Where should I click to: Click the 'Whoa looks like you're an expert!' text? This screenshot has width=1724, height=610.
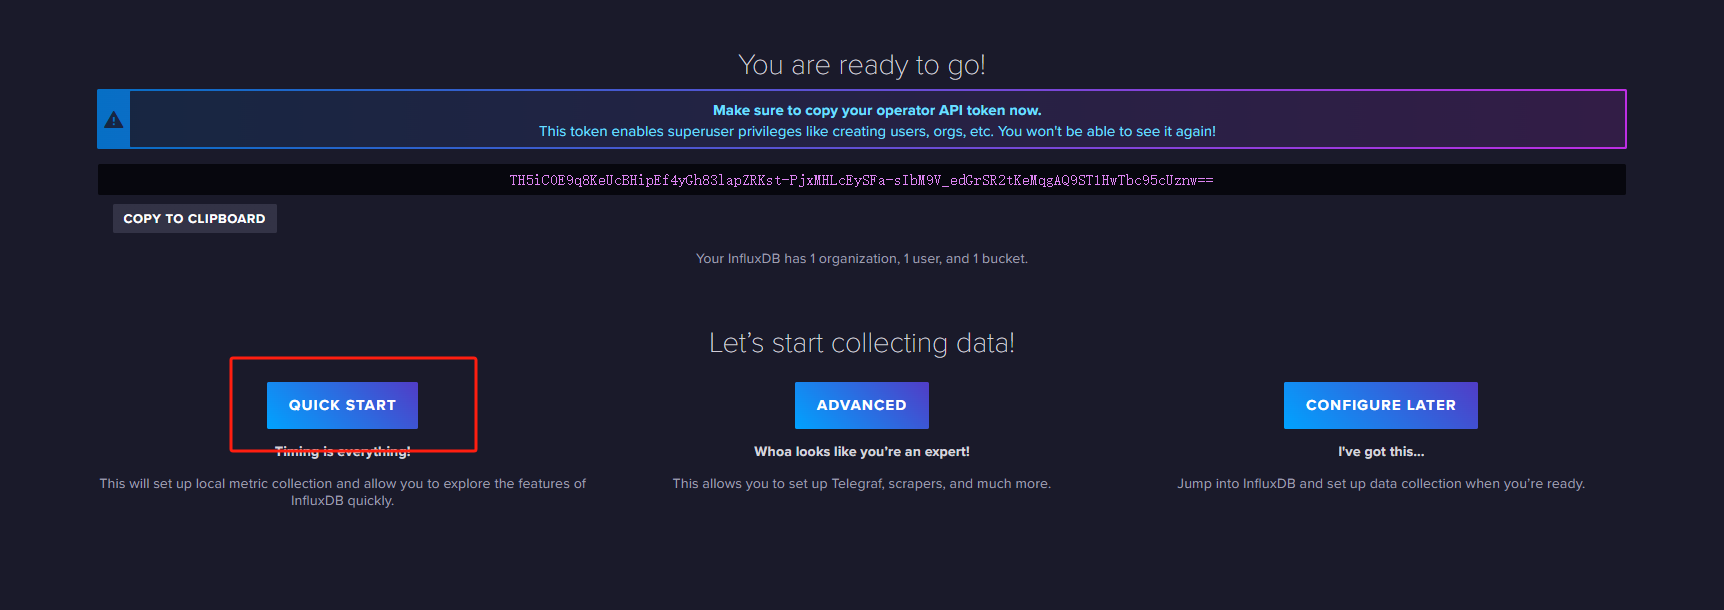pyautogui.click(x=862, y=451)
